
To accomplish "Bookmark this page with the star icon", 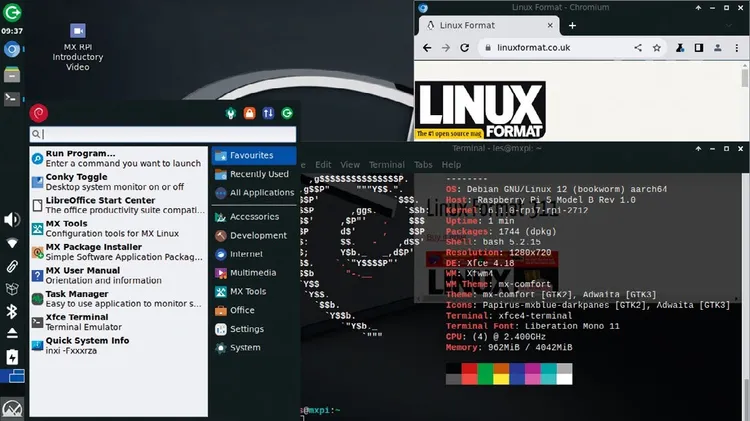I will click(x=657, y=48).
